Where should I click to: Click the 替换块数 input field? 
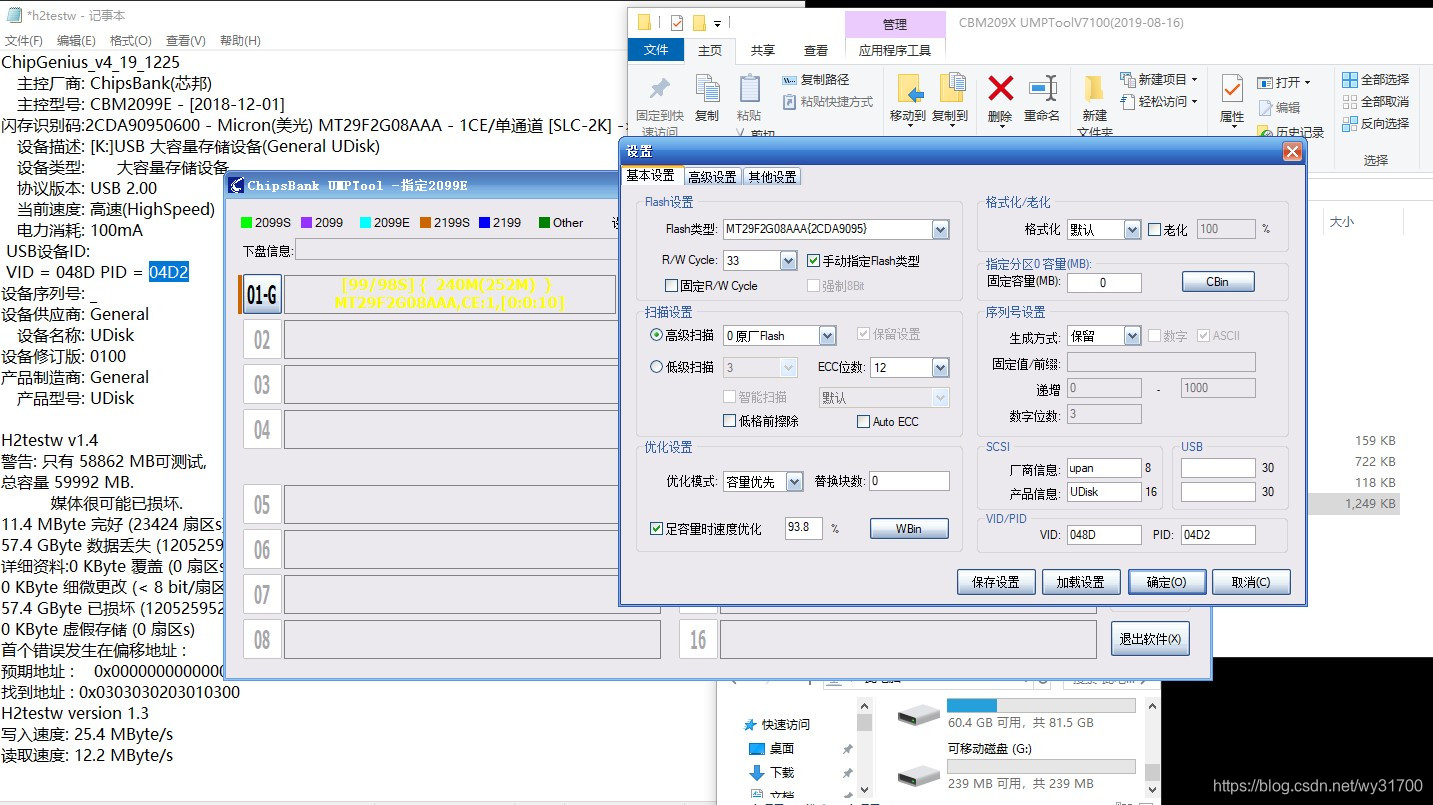[909, 481]
